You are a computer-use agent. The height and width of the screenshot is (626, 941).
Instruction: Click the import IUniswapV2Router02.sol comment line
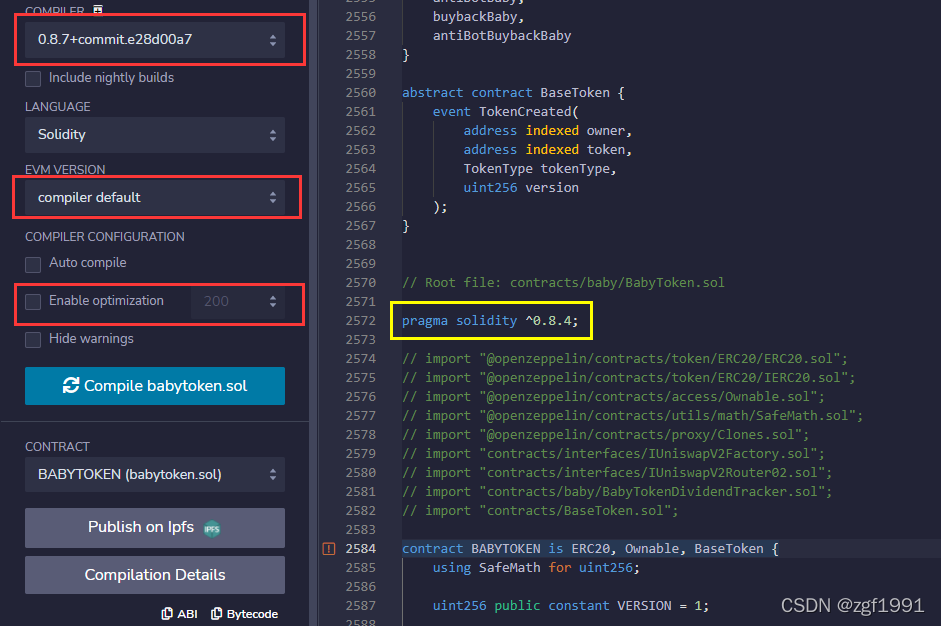tap(617, 473)
